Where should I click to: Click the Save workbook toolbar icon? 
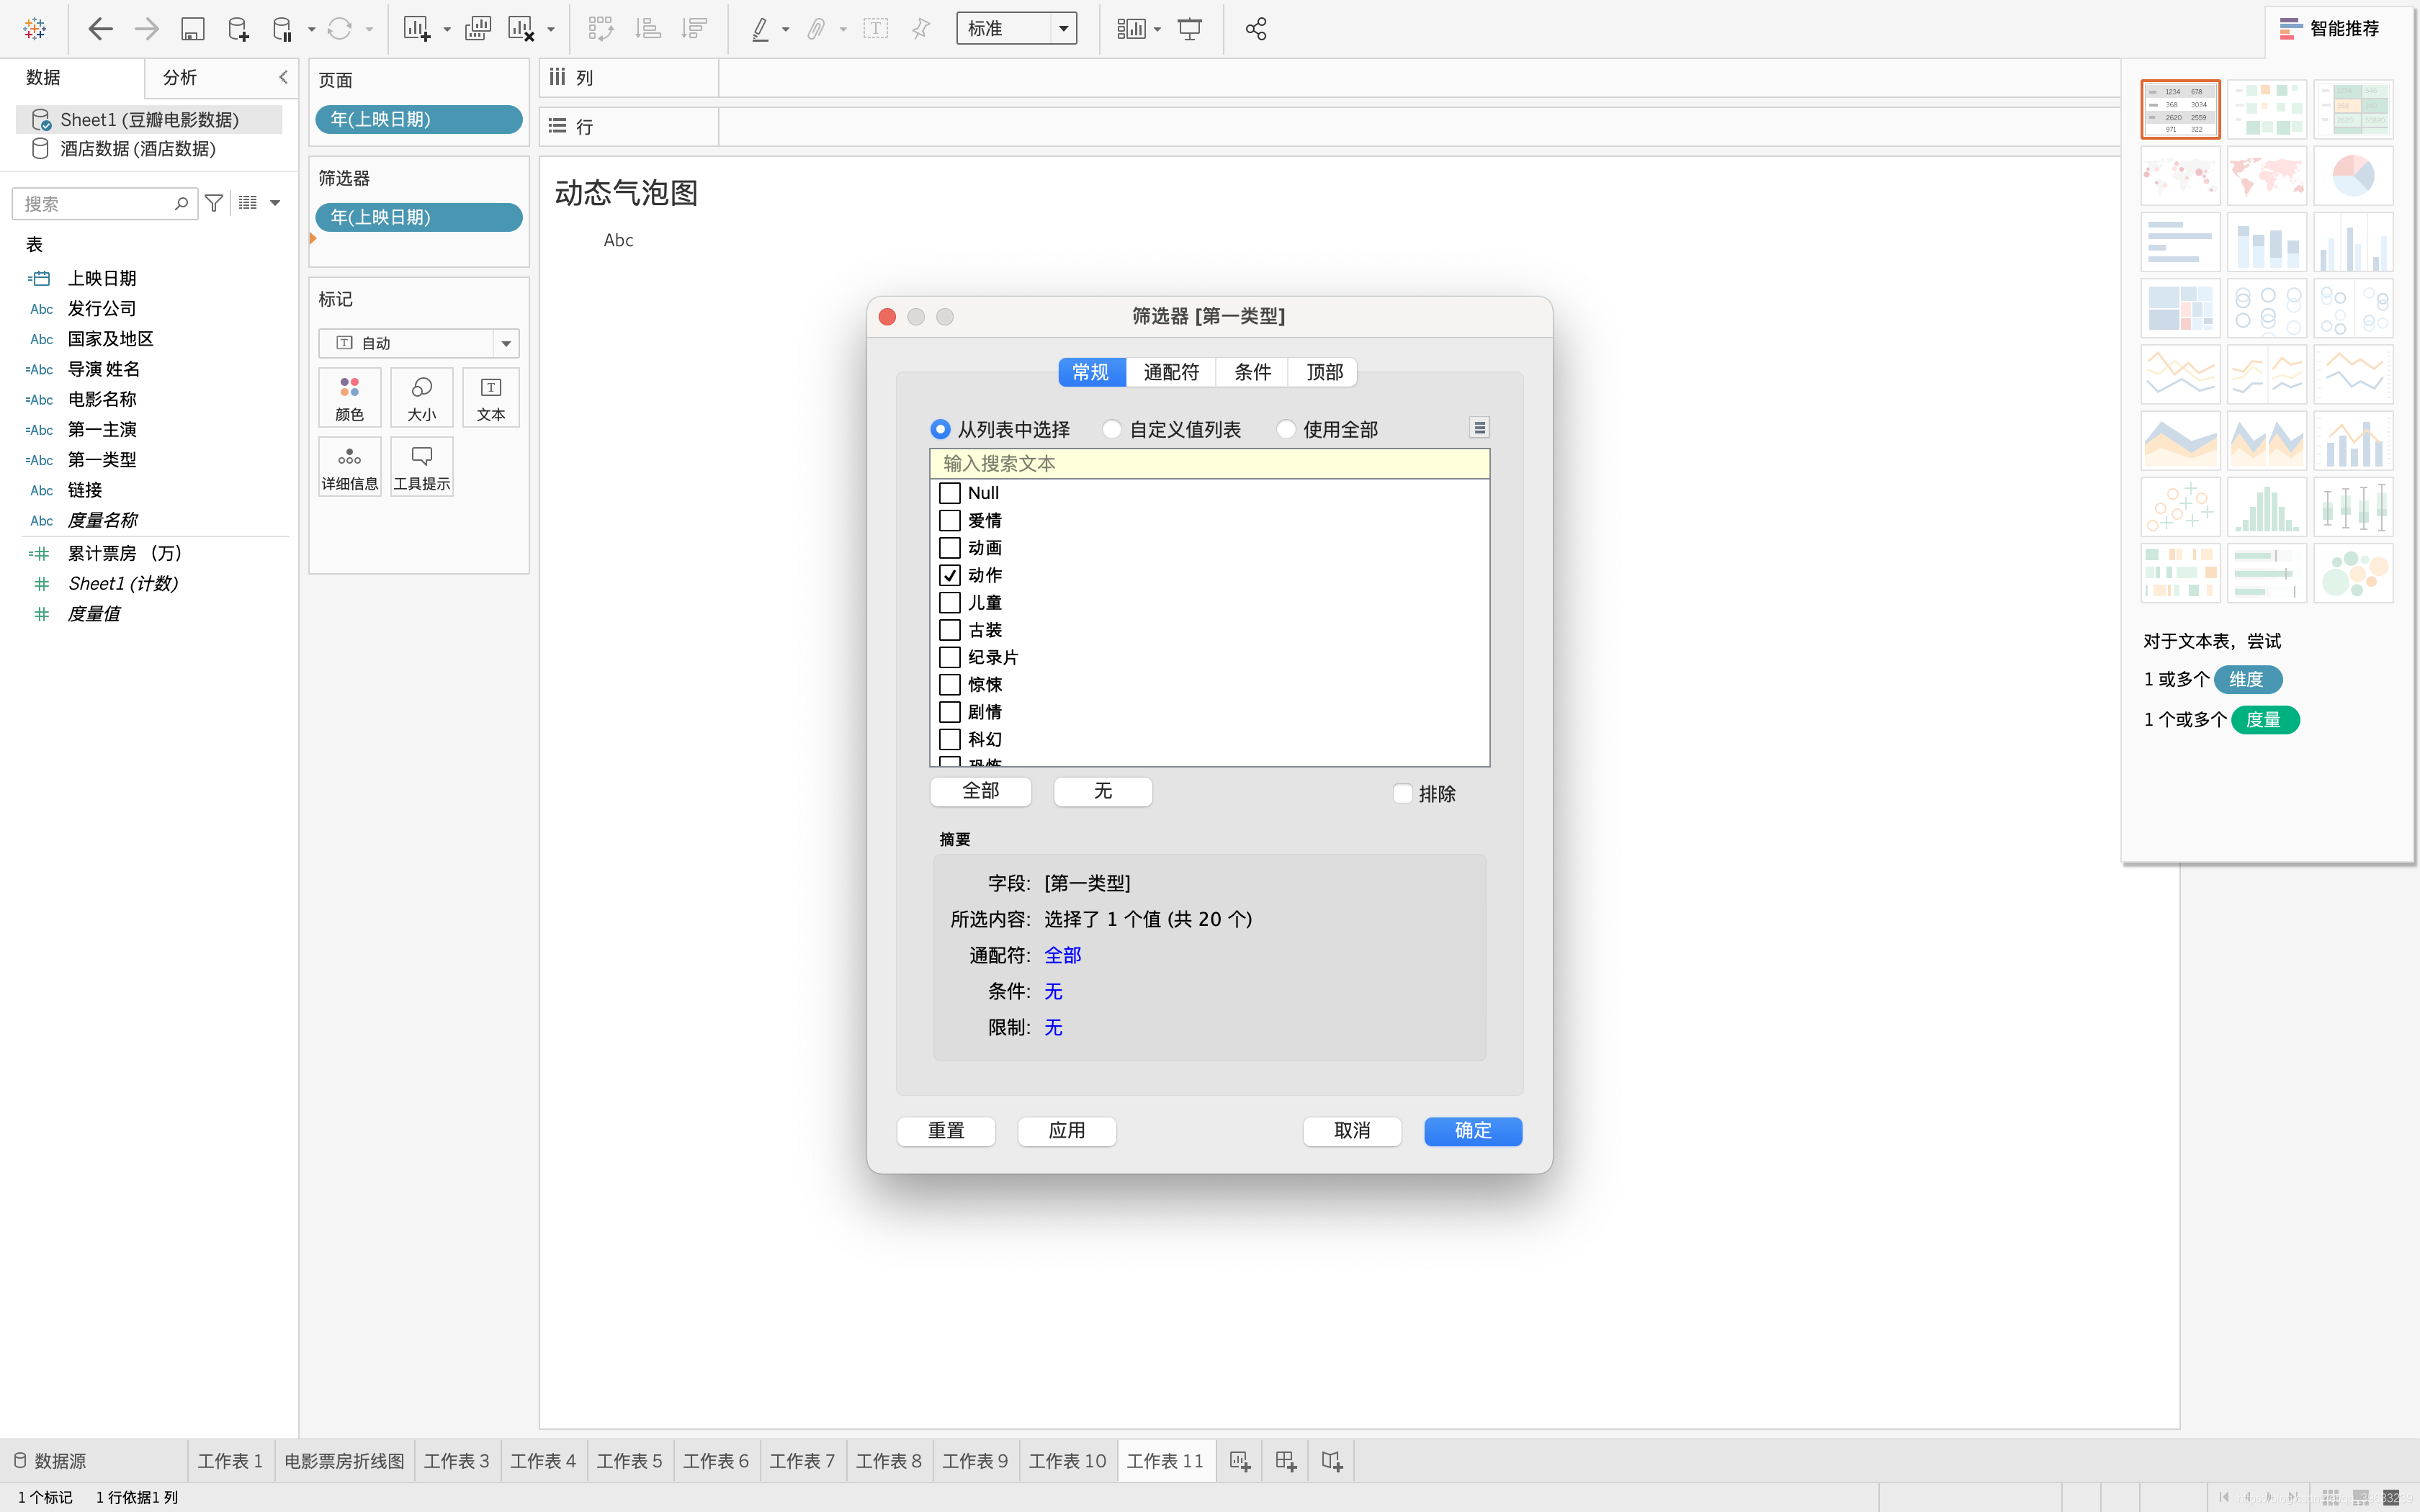click(x=192, y=29)
